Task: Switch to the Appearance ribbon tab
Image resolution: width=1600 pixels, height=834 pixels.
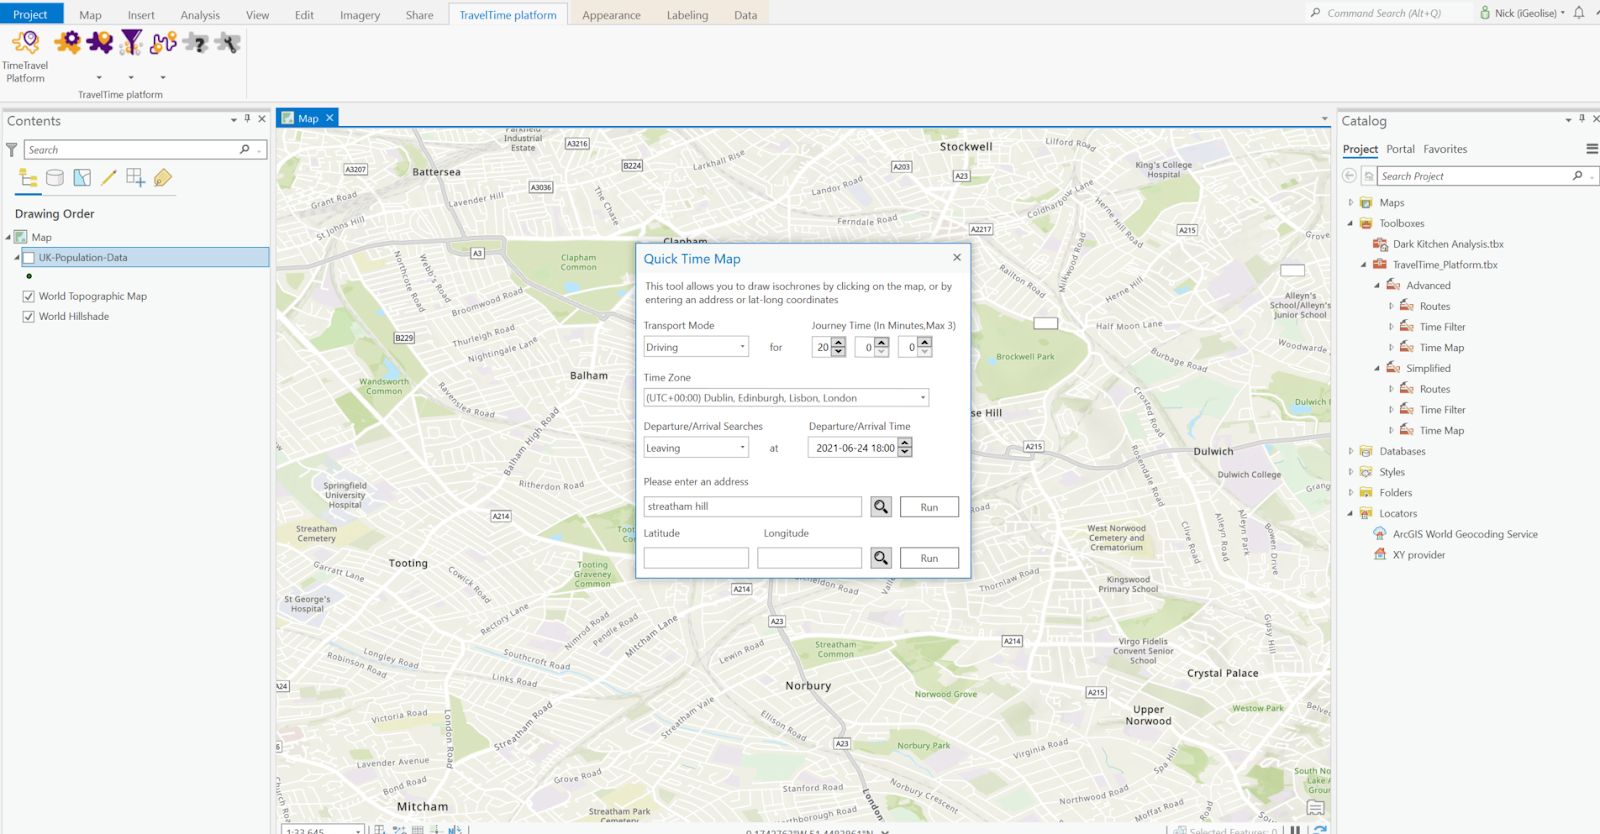Action: (x=611, y=15)
